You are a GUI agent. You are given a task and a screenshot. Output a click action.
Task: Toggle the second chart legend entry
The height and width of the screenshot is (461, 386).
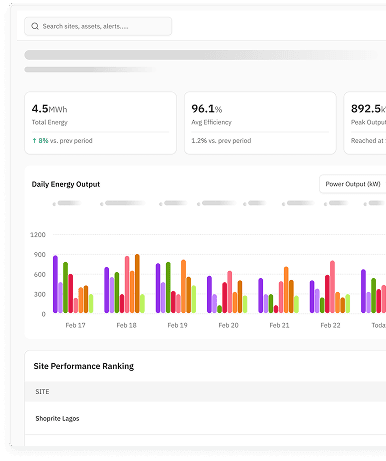coord(123,203)
